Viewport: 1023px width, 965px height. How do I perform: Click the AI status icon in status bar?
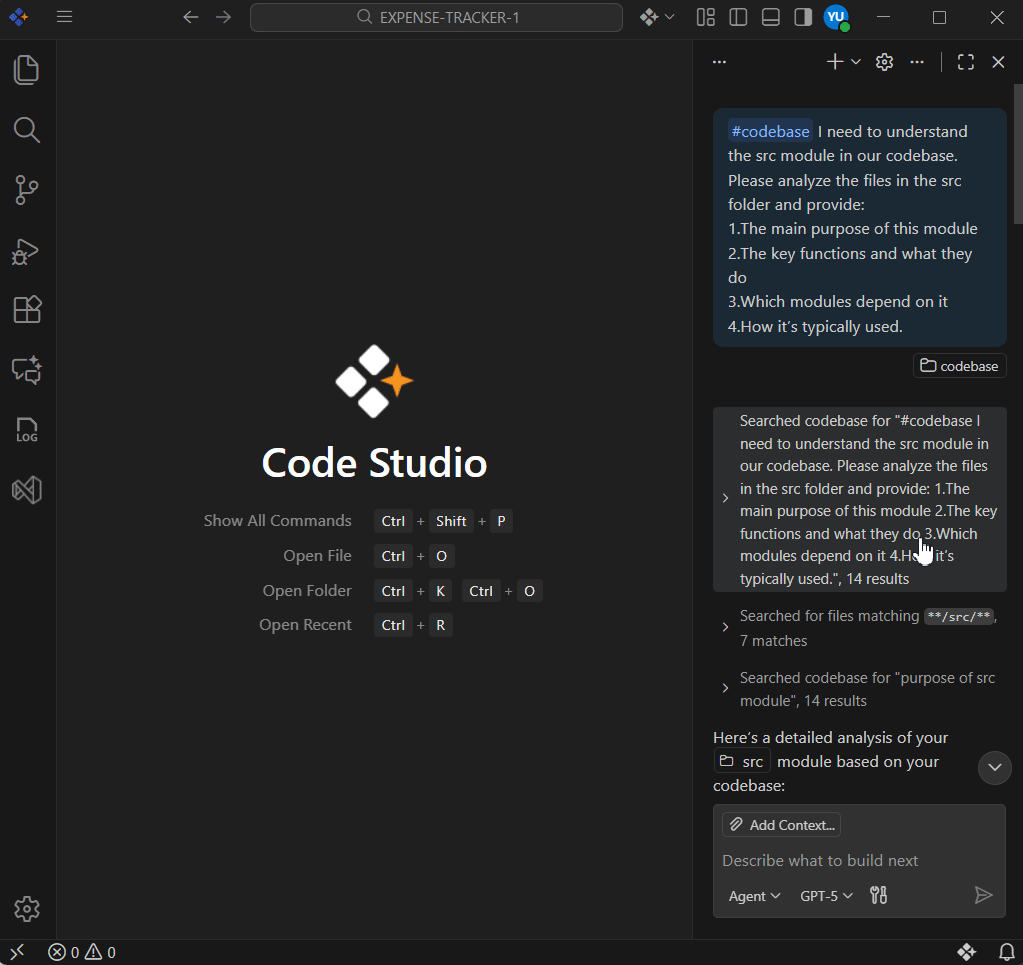(x=966, y=953)
